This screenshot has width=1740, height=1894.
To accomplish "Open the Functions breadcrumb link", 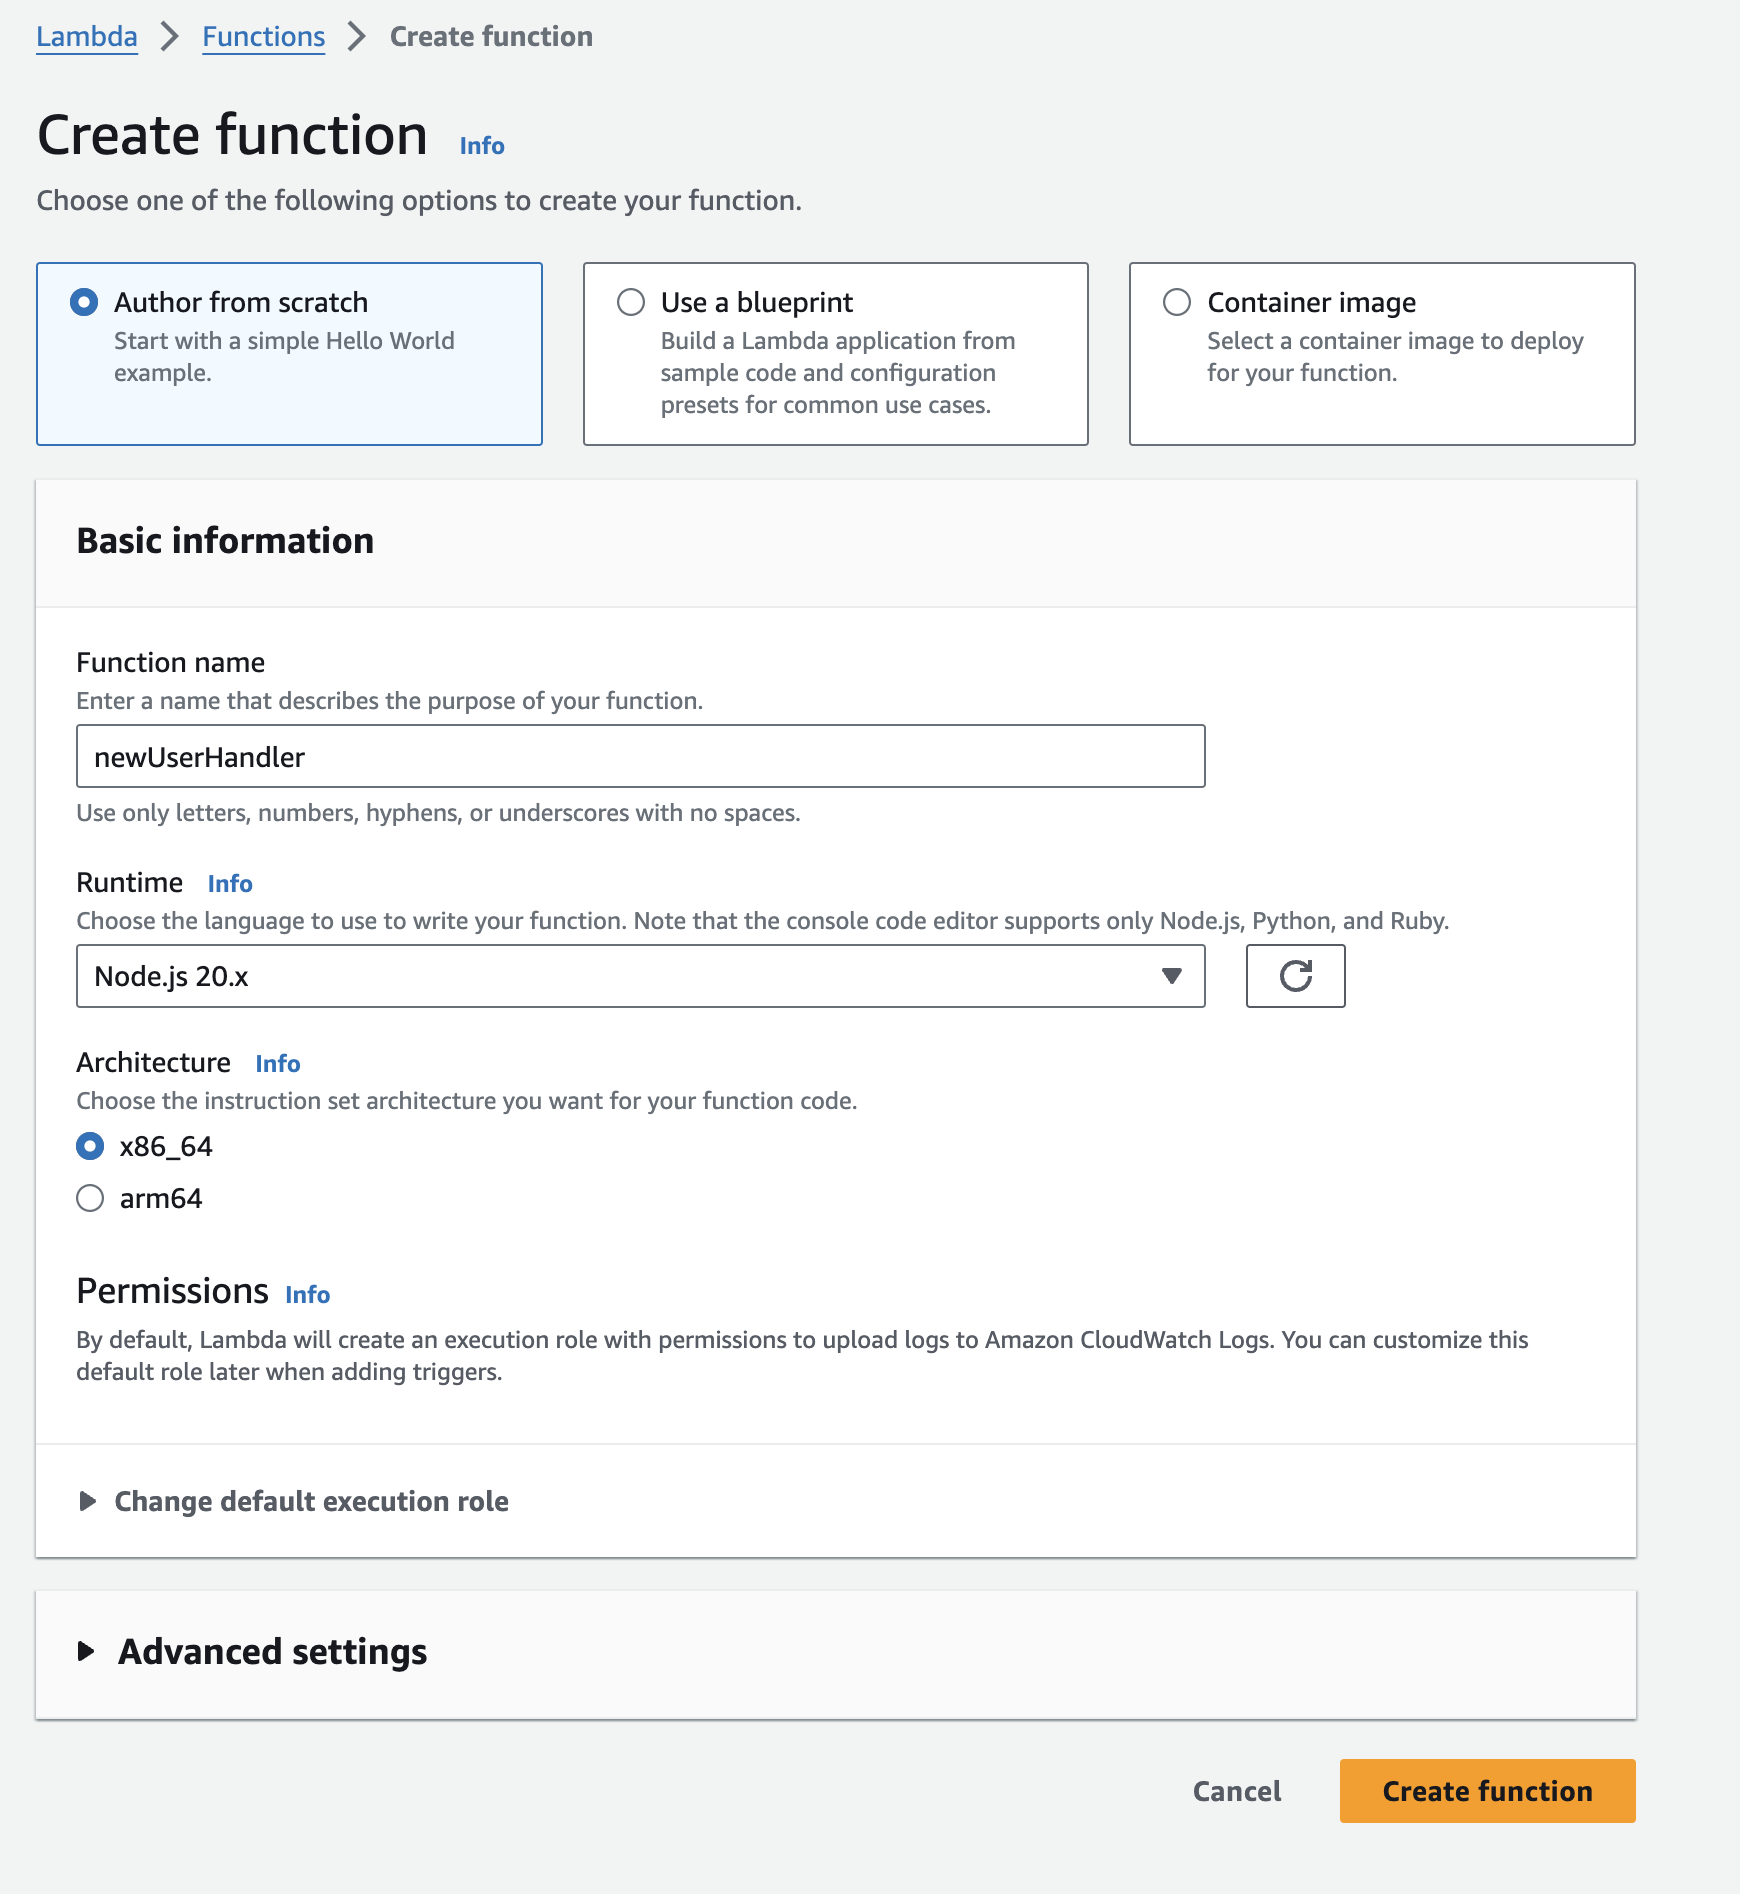I will click(263, 35).
